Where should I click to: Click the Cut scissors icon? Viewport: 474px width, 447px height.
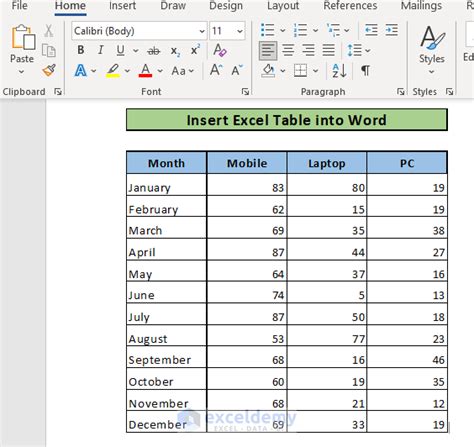coord(49,31)
